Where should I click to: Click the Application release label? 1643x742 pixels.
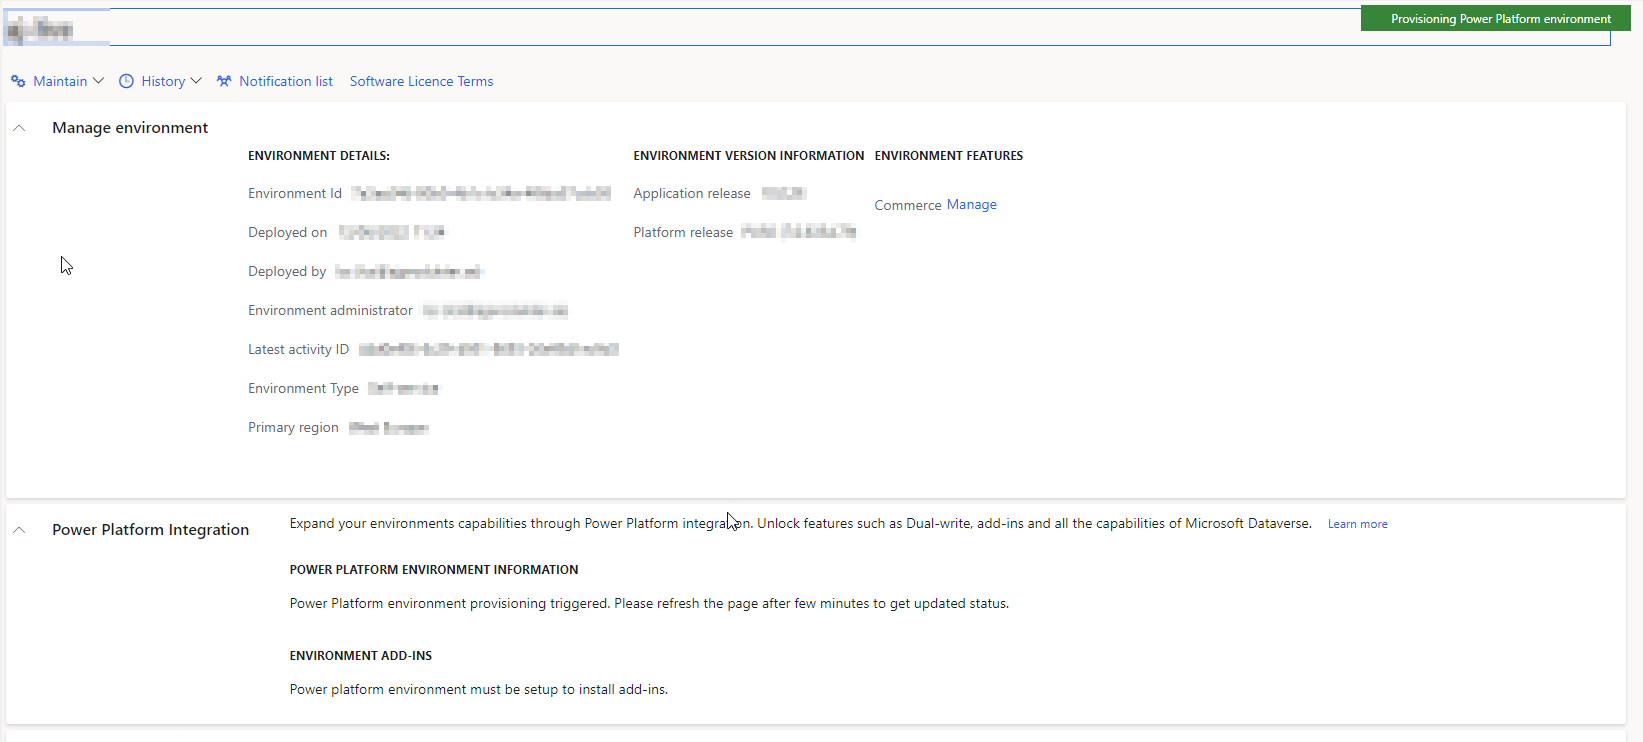tap(692, 194)
